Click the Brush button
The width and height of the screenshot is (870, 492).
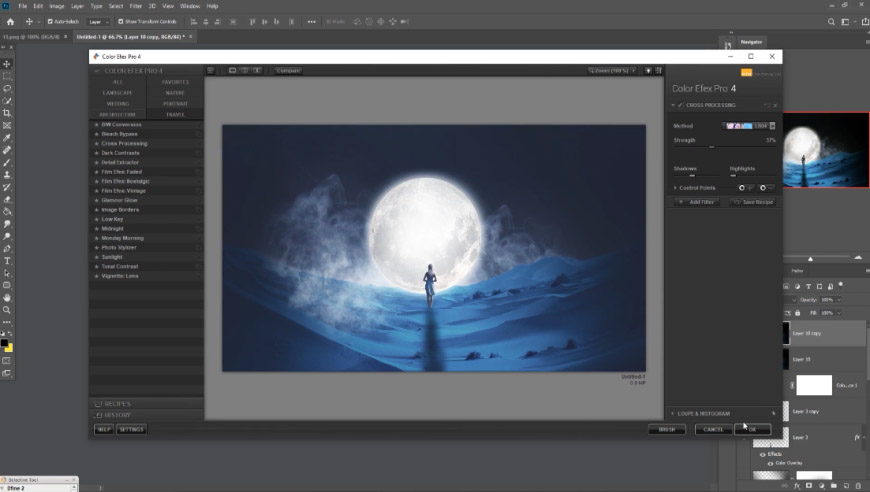tap(667, 429)
